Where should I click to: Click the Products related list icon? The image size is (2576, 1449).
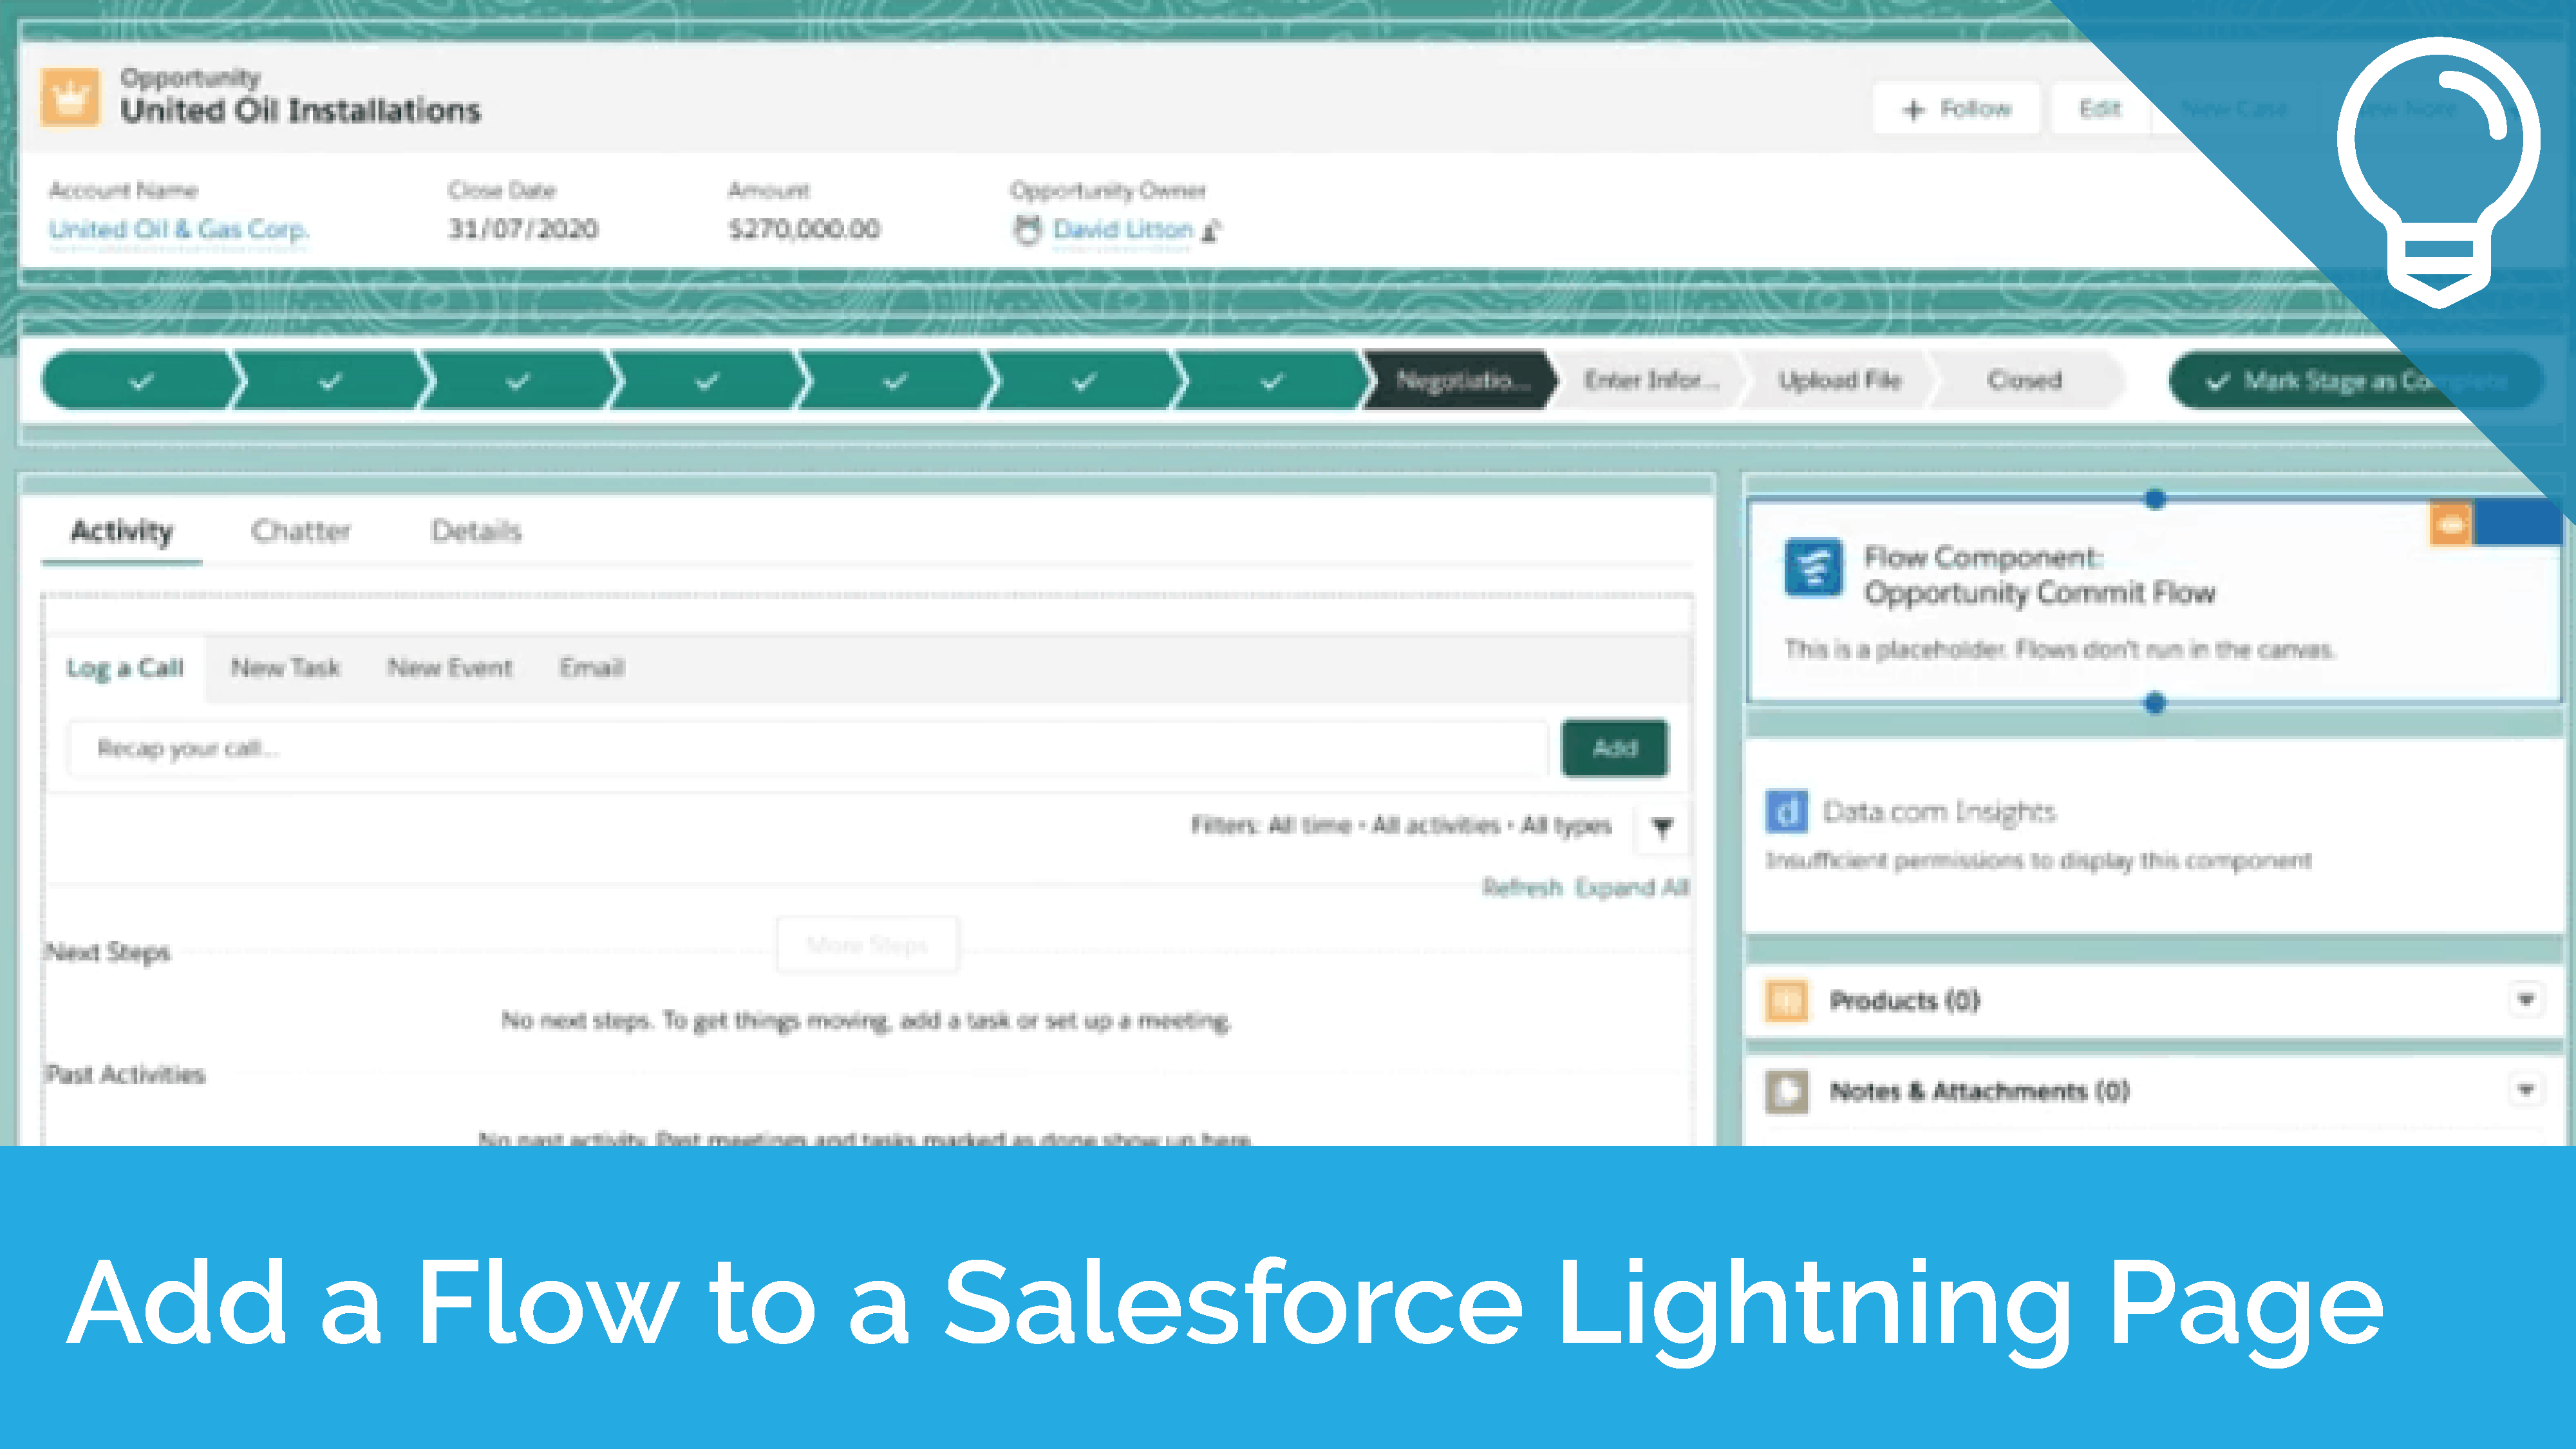click(1787, 1000)
